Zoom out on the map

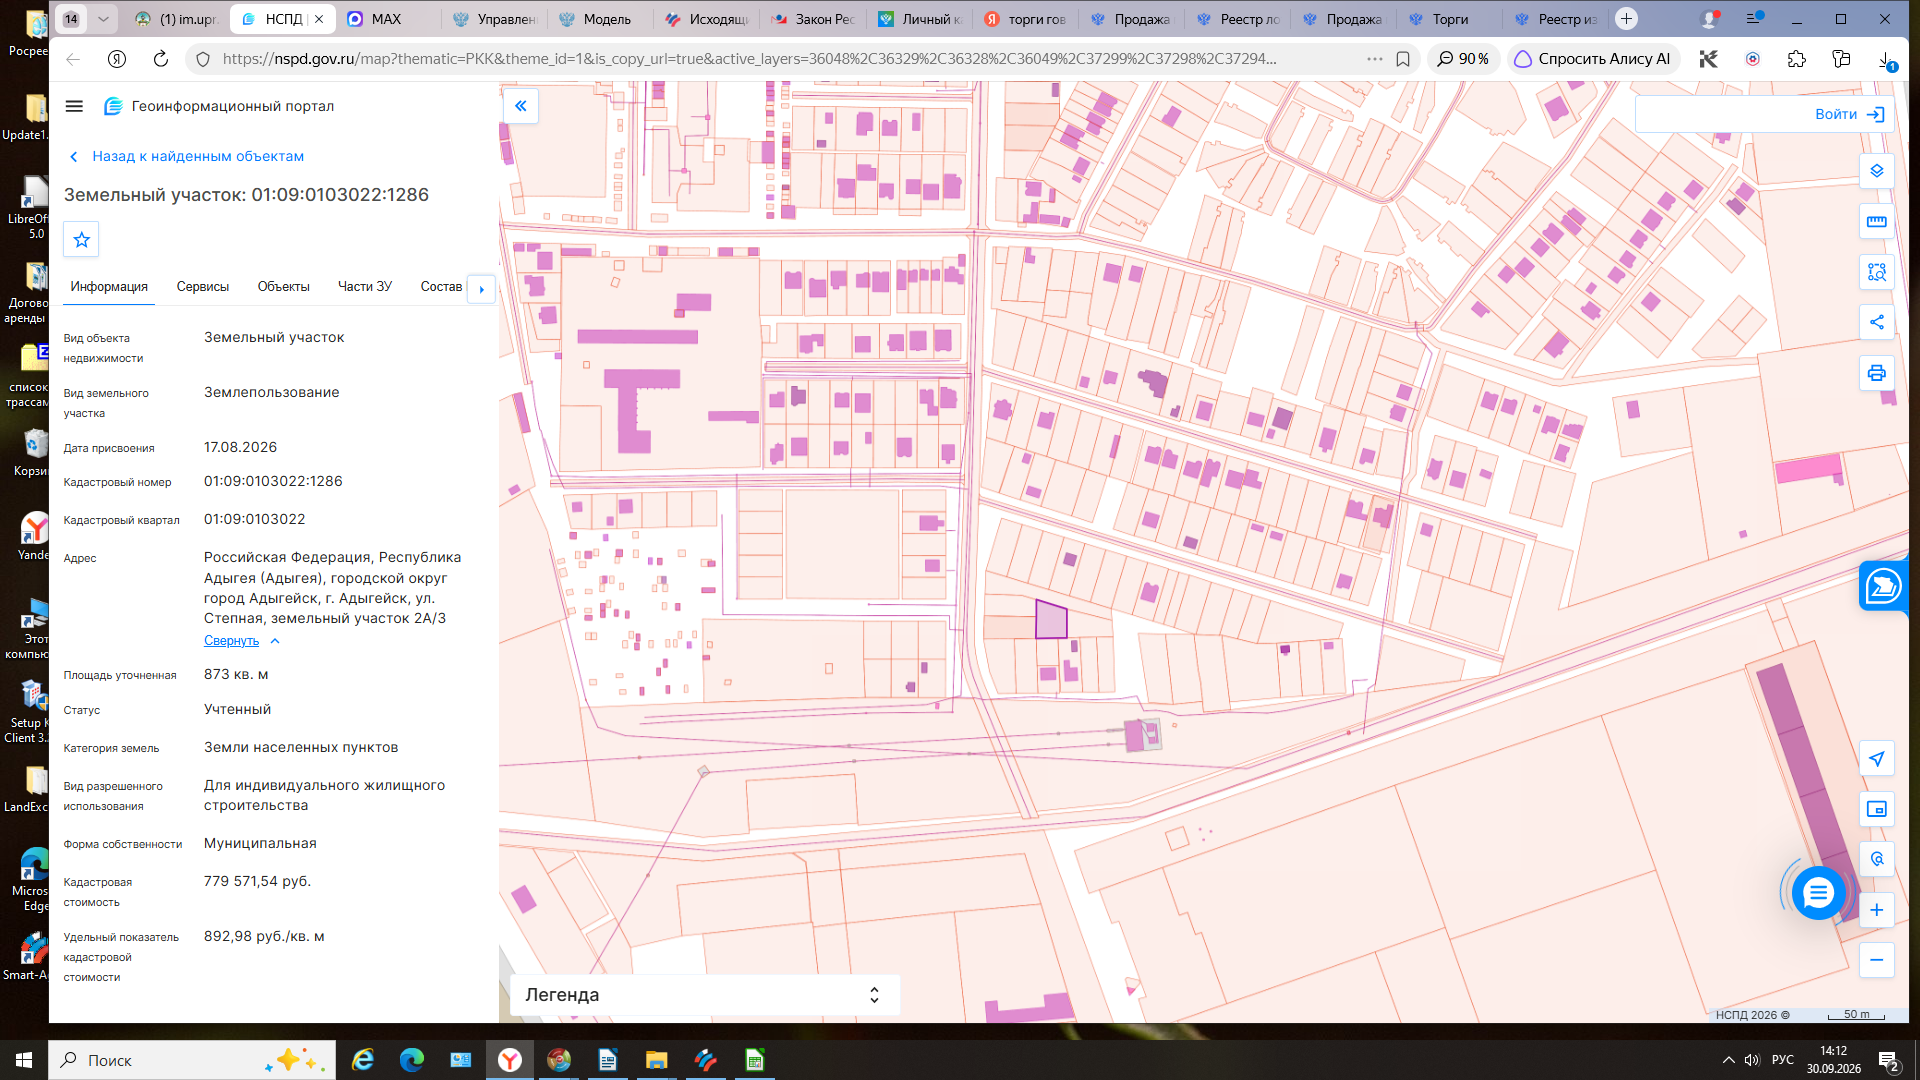1877,960
